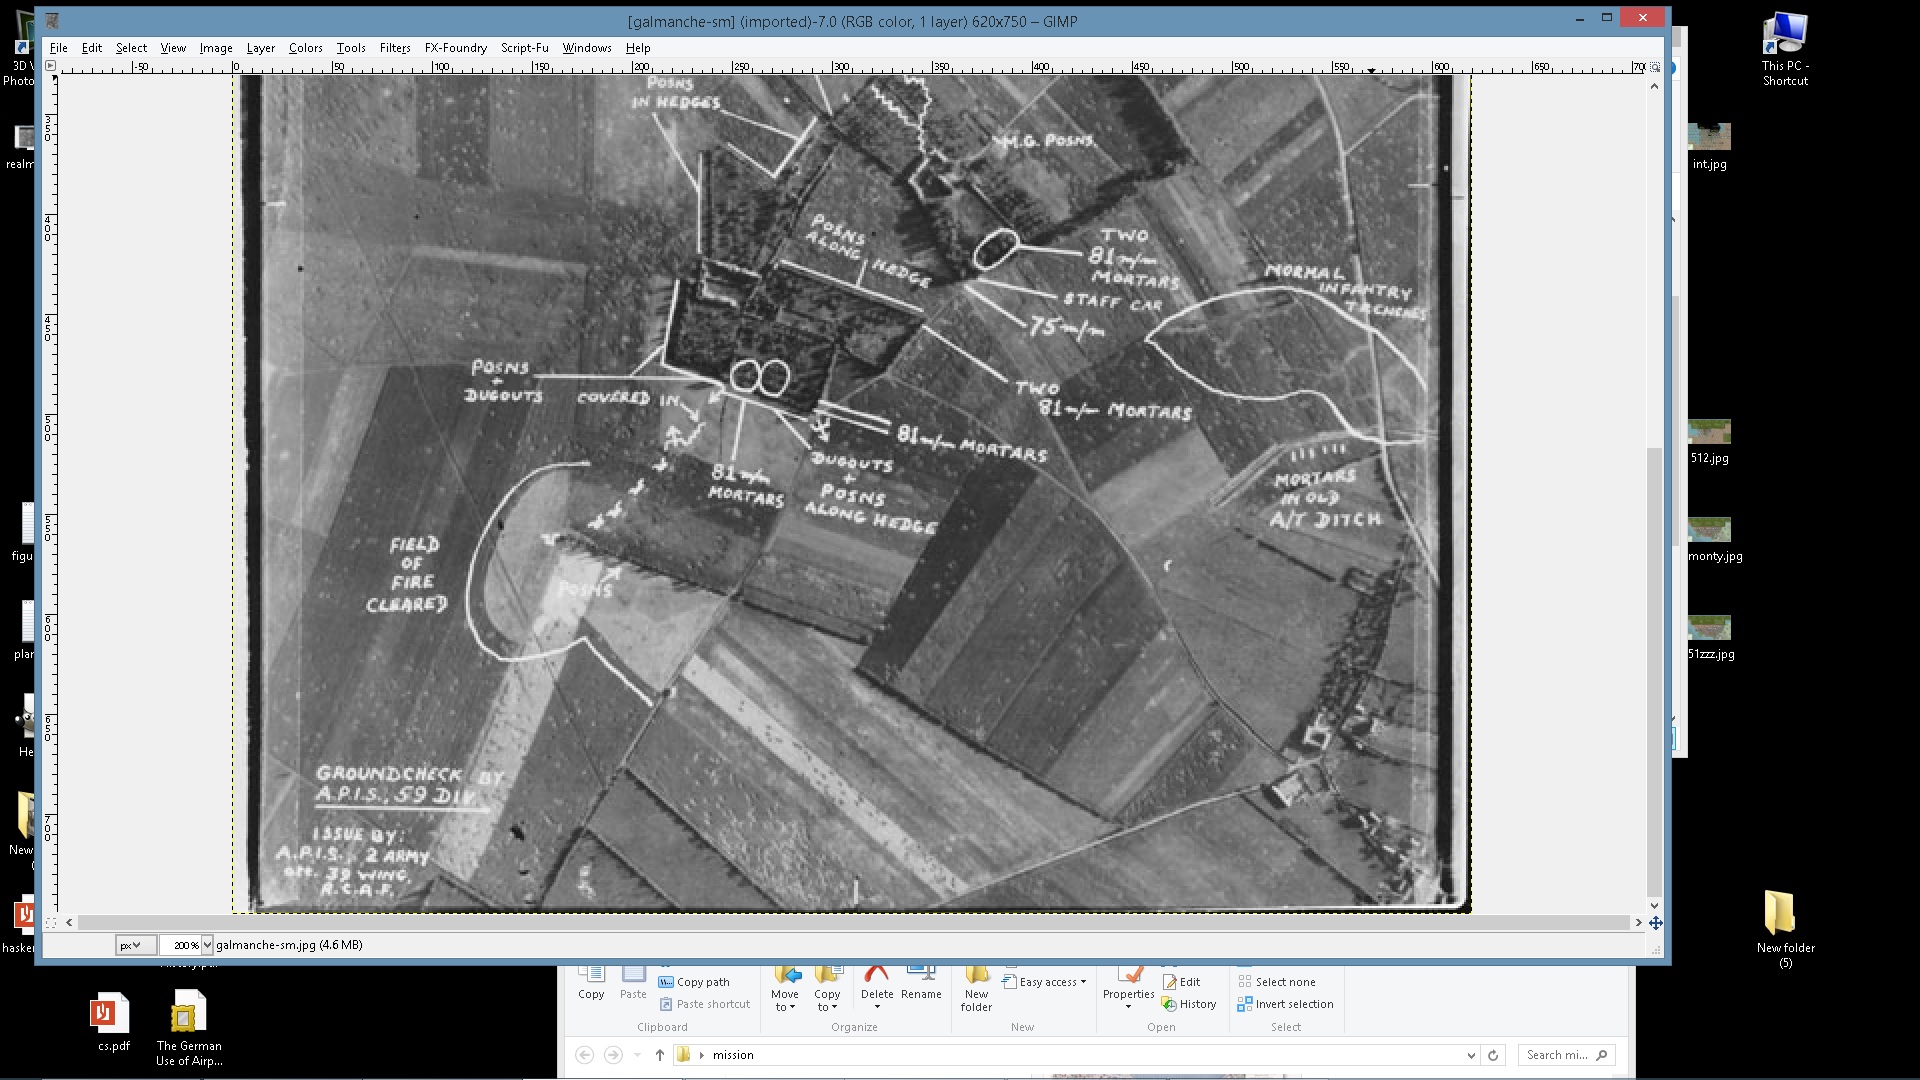Image resolution: width=1920 pixels, height=1080 pixels.
Task: Toggle zoom-on-resize button above vertical scrollbar
Action: click(x=1655, y=67)
